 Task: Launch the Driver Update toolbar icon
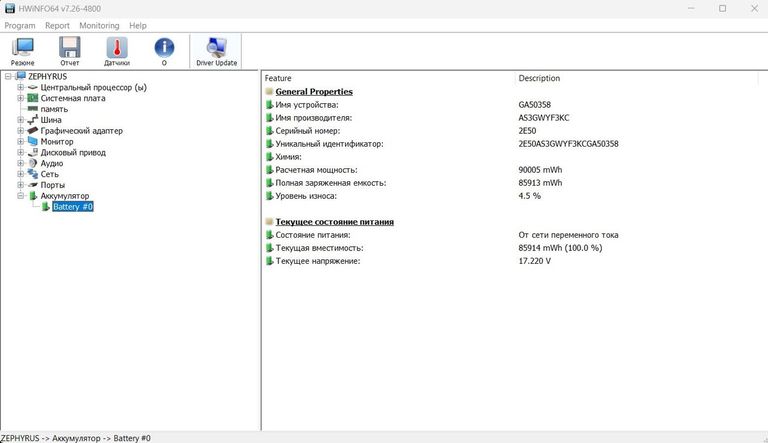[x=216, y=49]
